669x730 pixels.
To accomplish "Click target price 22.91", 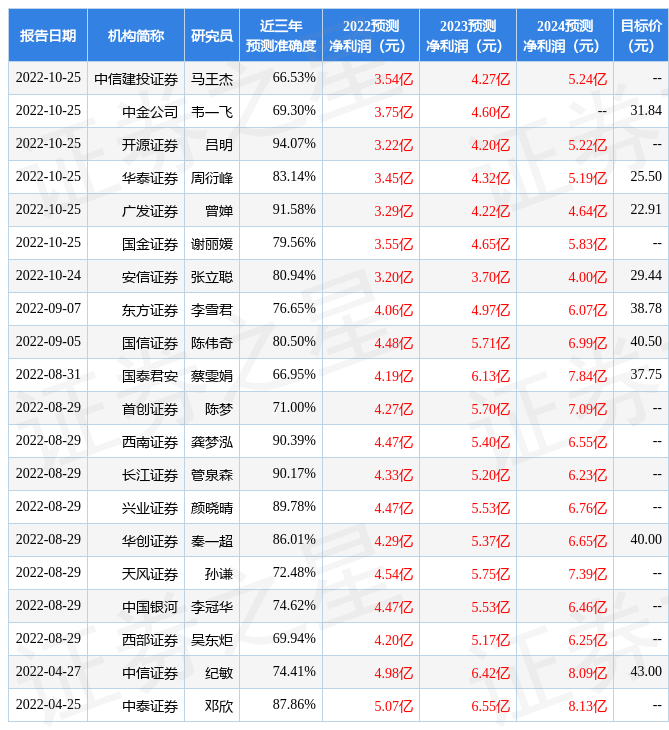I will pos(646,210).
